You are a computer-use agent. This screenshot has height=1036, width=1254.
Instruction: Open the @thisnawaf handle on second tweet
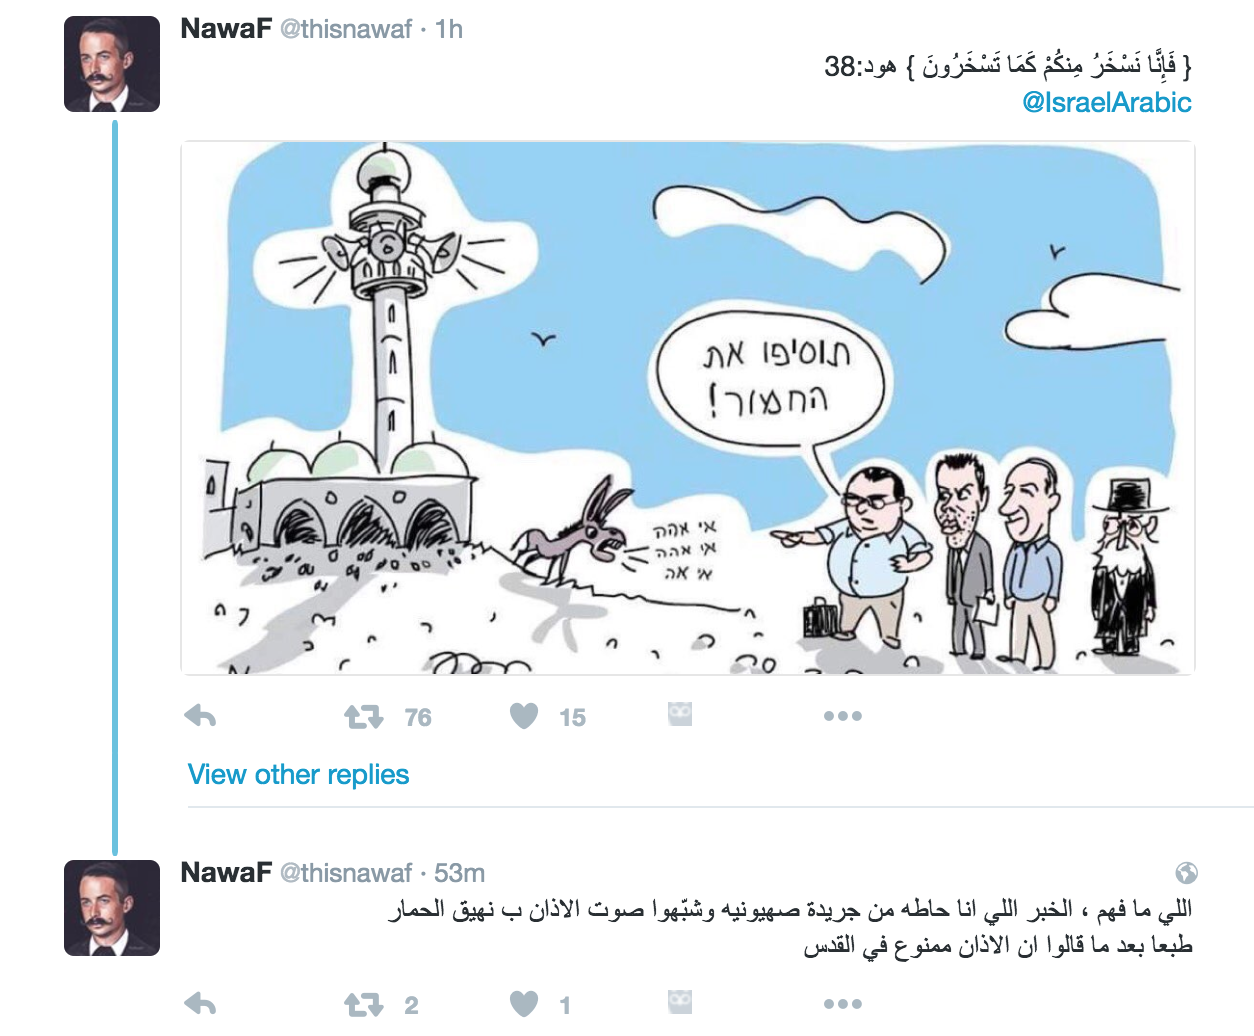coord(346,873)
